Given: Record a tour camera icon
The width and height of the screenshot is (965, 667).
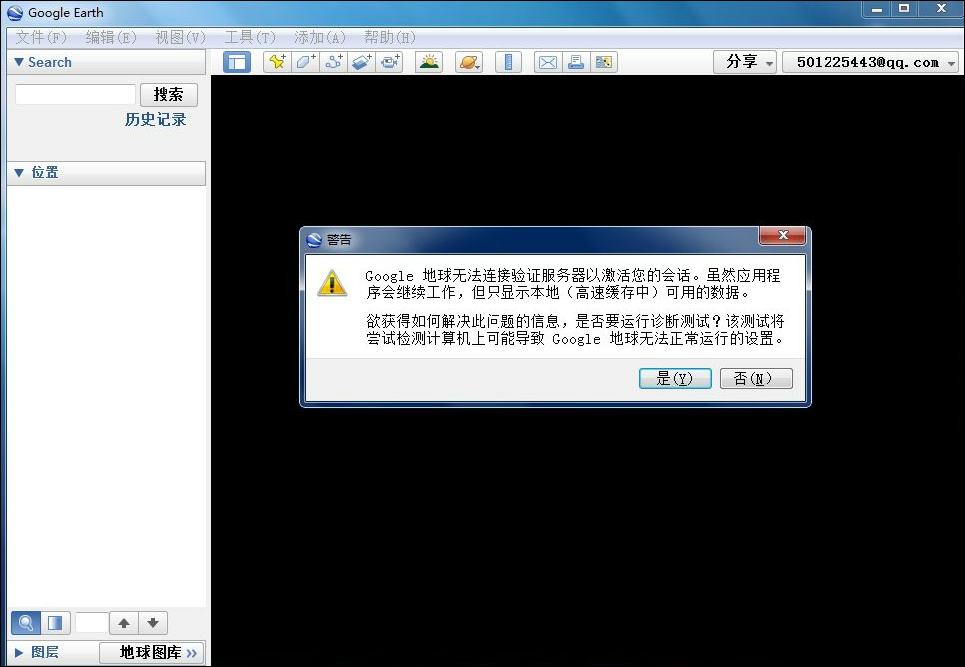Looking at the screenshot, I should pos(390,62).
